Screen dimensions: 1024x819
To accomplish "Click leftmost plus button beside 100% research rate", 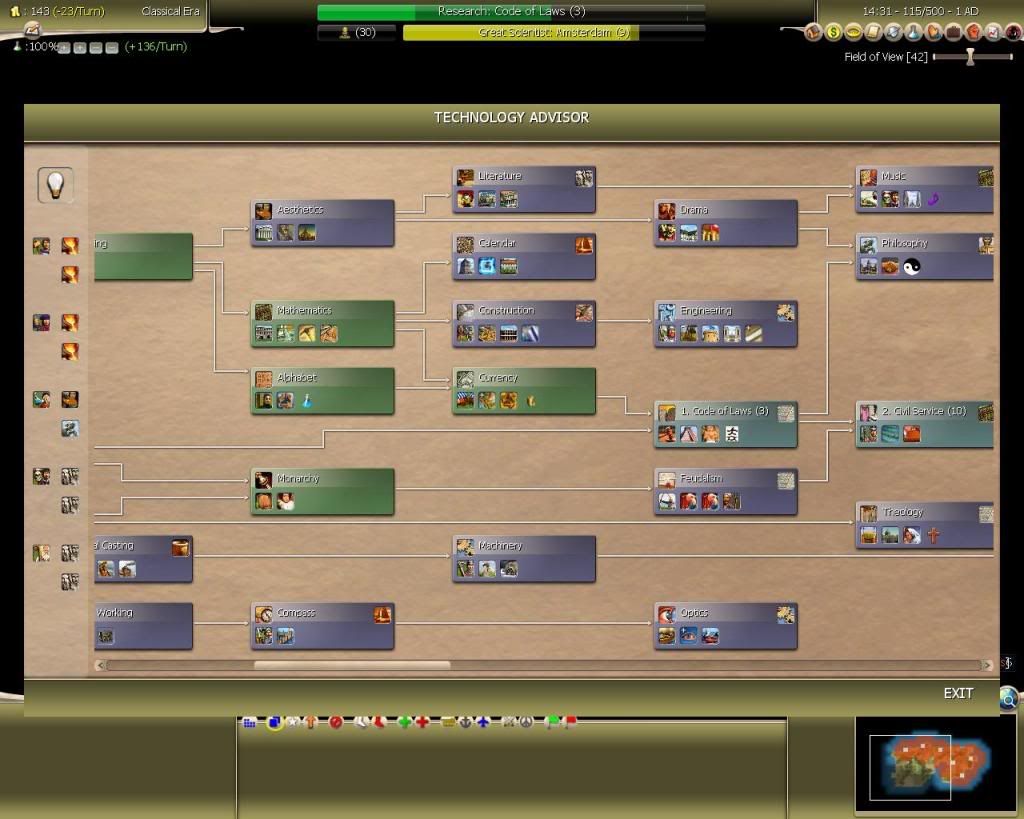I will coord(64,48).
